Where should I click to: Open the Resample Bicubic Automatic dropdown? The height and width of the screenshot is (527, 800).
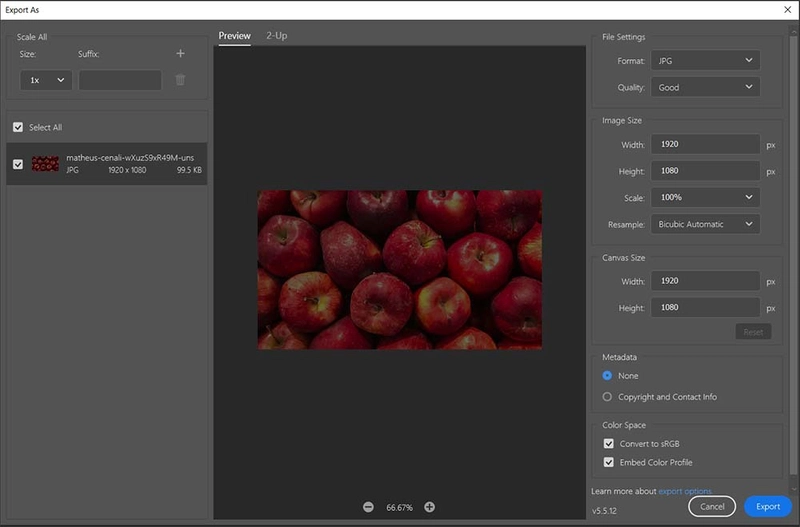[x=705, y=224]
